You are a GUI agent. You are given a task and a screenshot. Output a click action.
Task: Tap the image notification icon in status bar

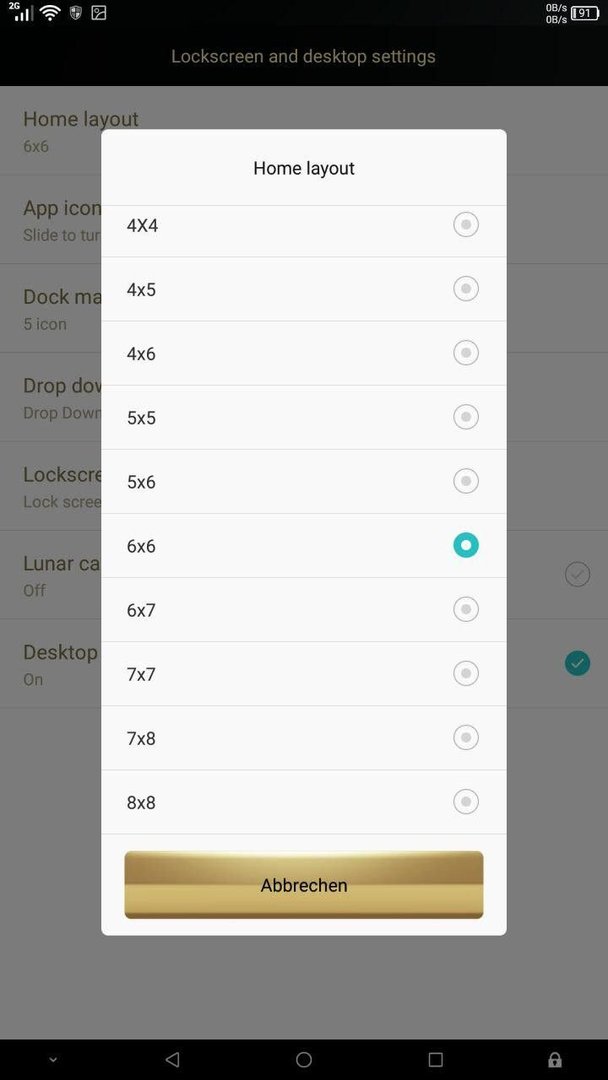point(99,12)
